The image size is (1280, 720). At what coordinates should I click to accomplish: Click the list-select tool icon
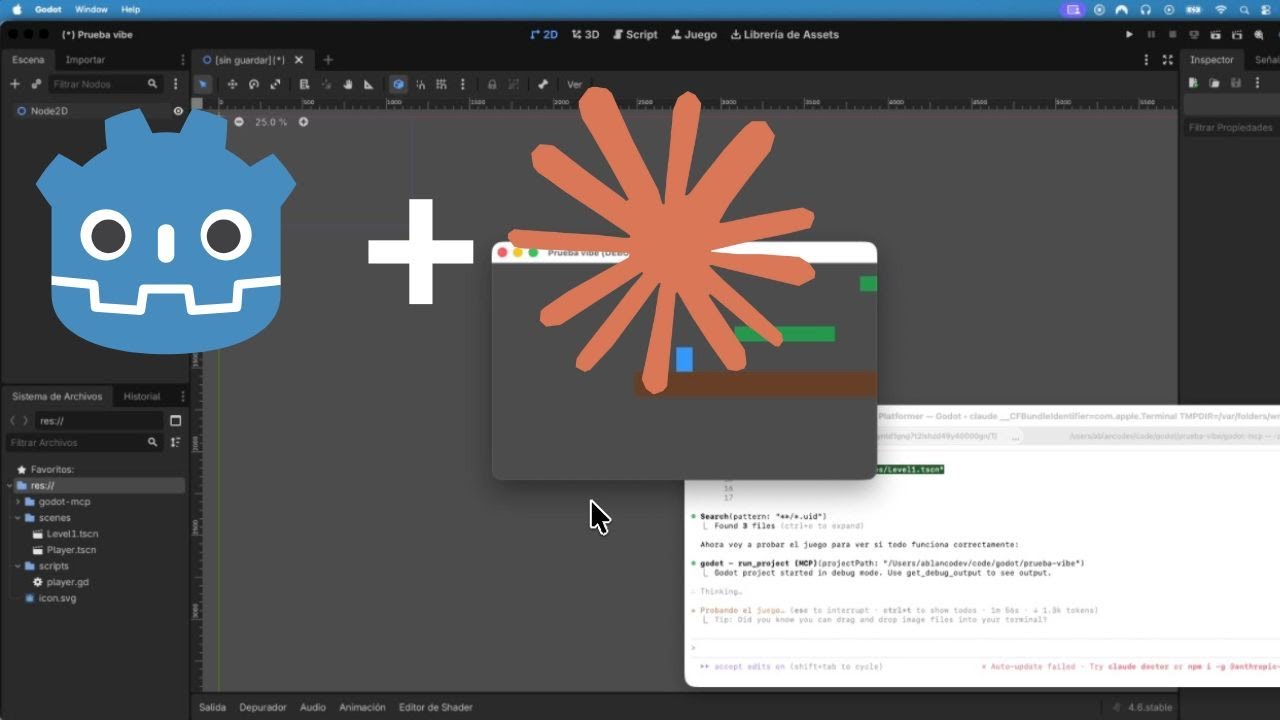click(x=304, y=84)
